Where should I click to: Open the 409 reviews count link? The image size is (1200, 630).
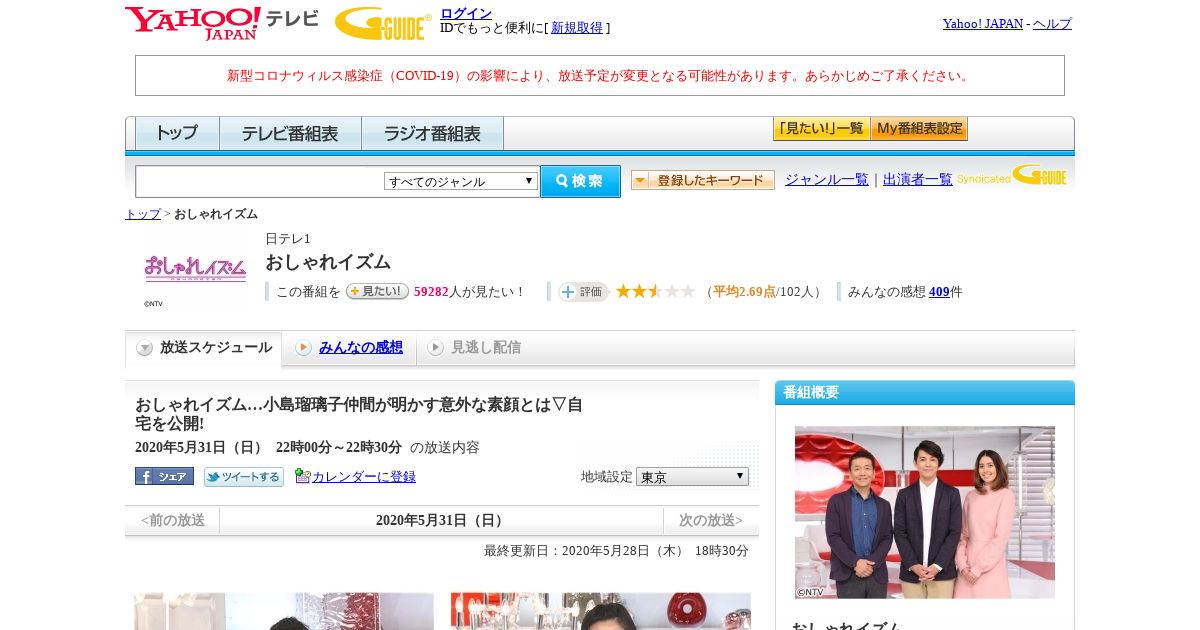(939, 292)
